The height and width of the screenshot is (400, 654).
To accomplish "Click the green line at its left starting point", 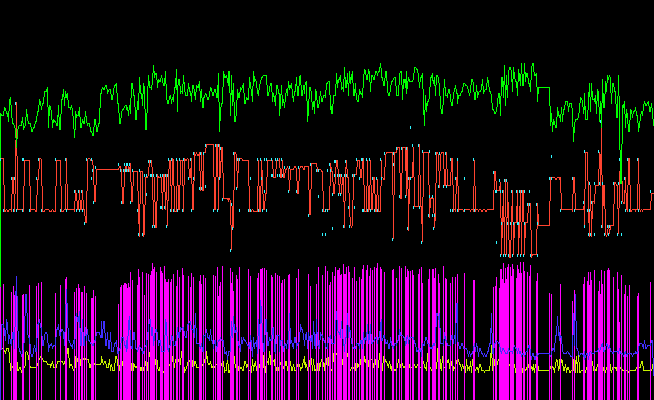I will click(4, 112).
